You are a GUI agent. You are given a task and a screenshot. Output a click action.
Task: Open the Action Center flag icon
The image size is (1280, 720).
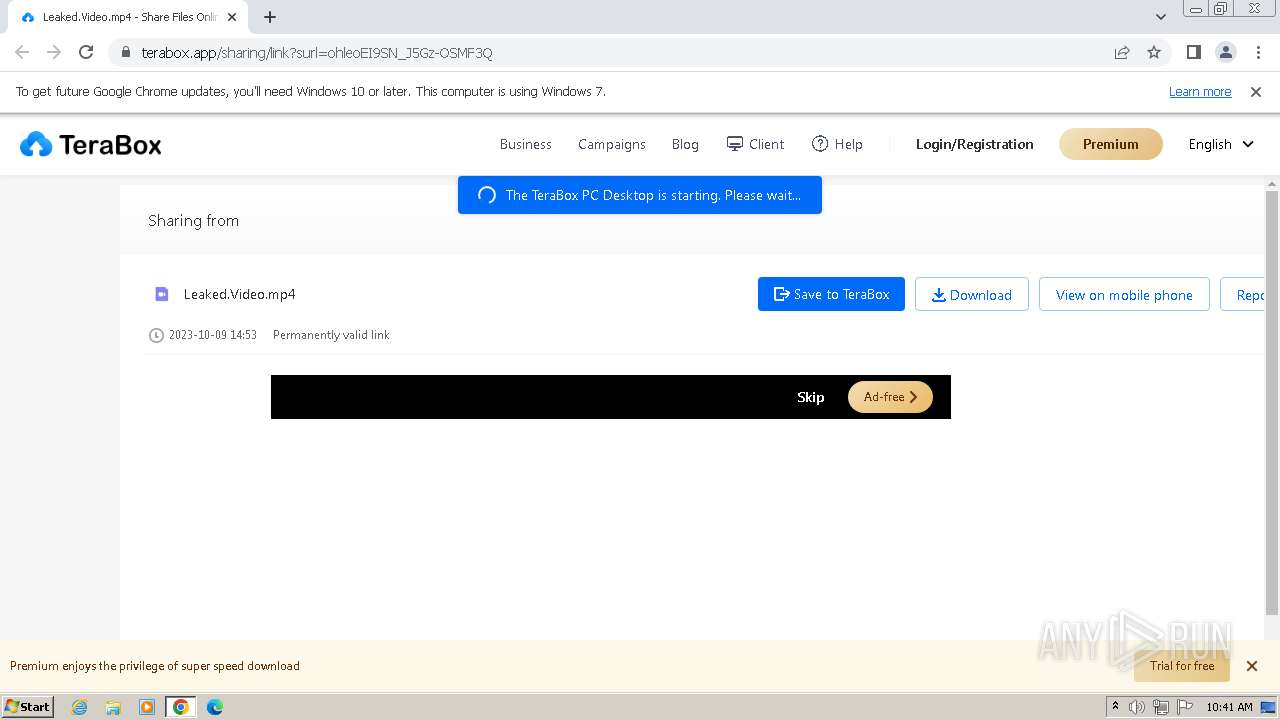pyautogui.click(x=1185, y=707)
